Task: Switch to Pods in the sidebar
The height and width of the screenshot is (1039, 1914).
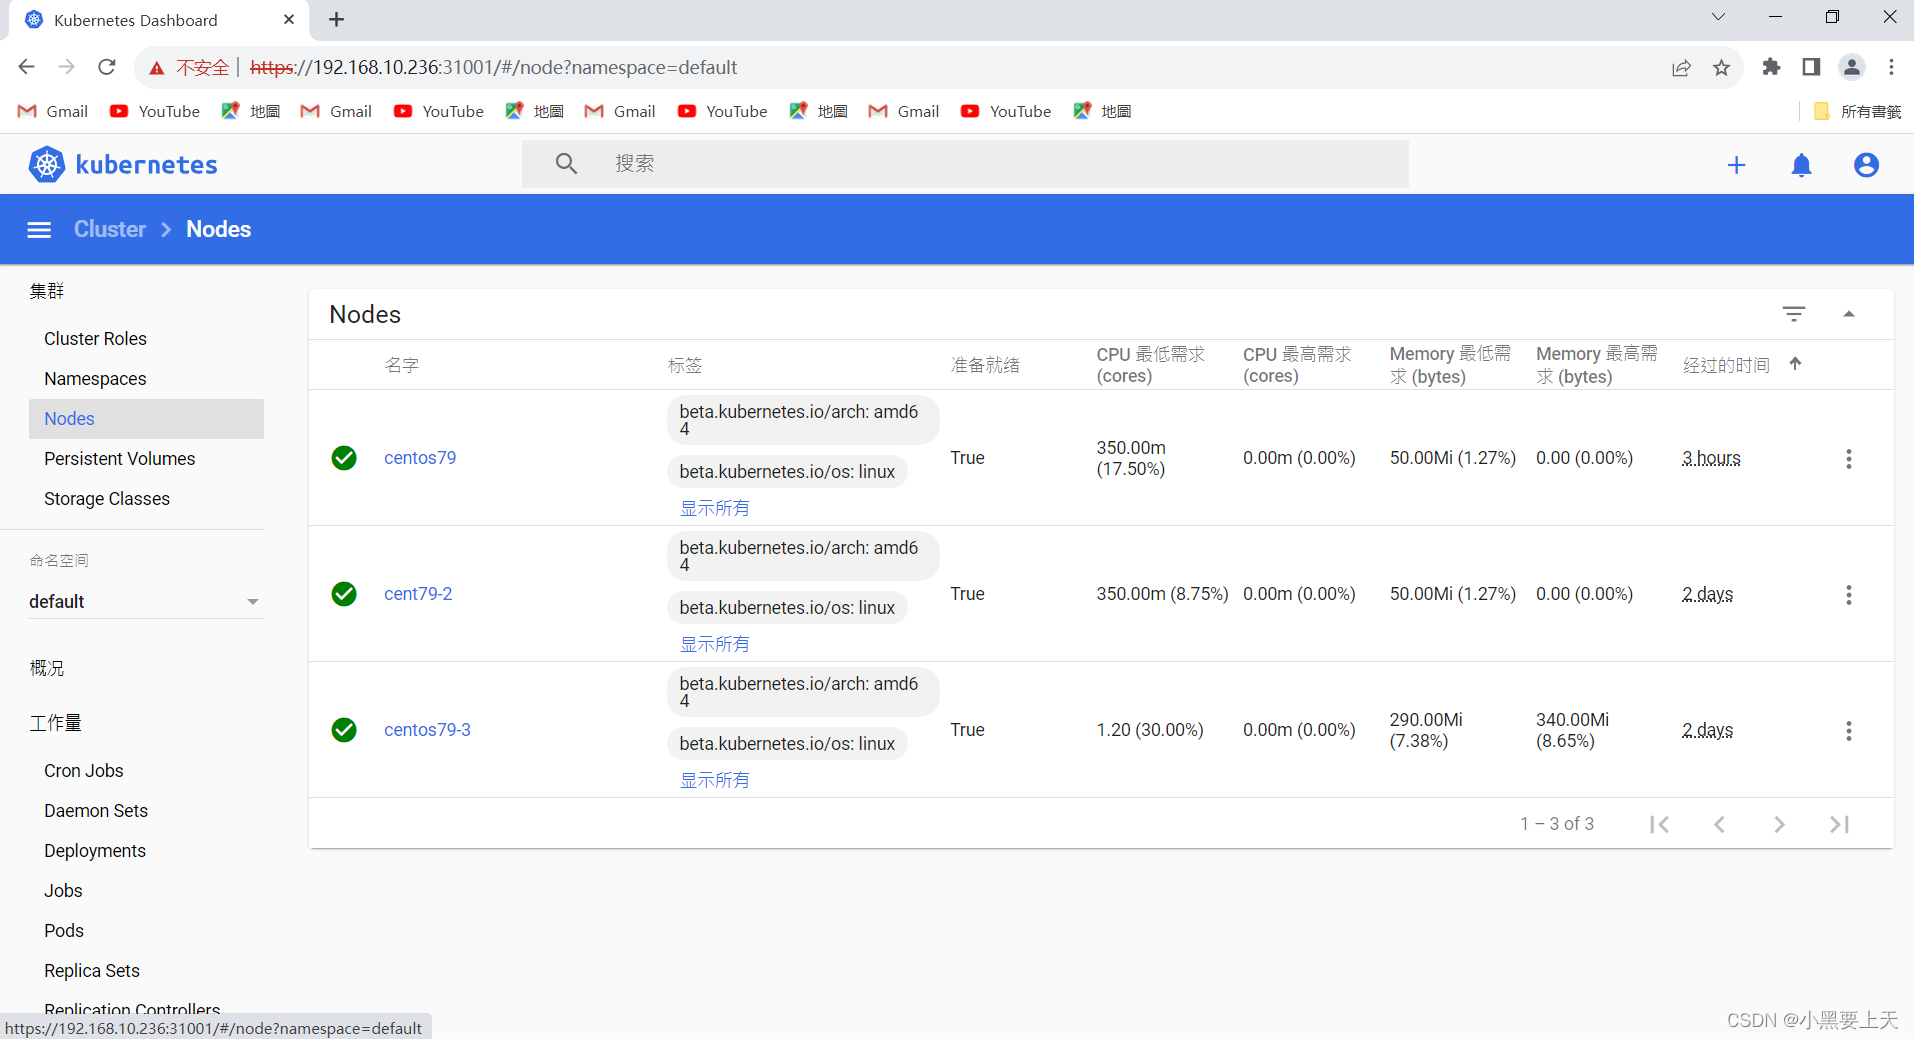Action: [63, 930]
